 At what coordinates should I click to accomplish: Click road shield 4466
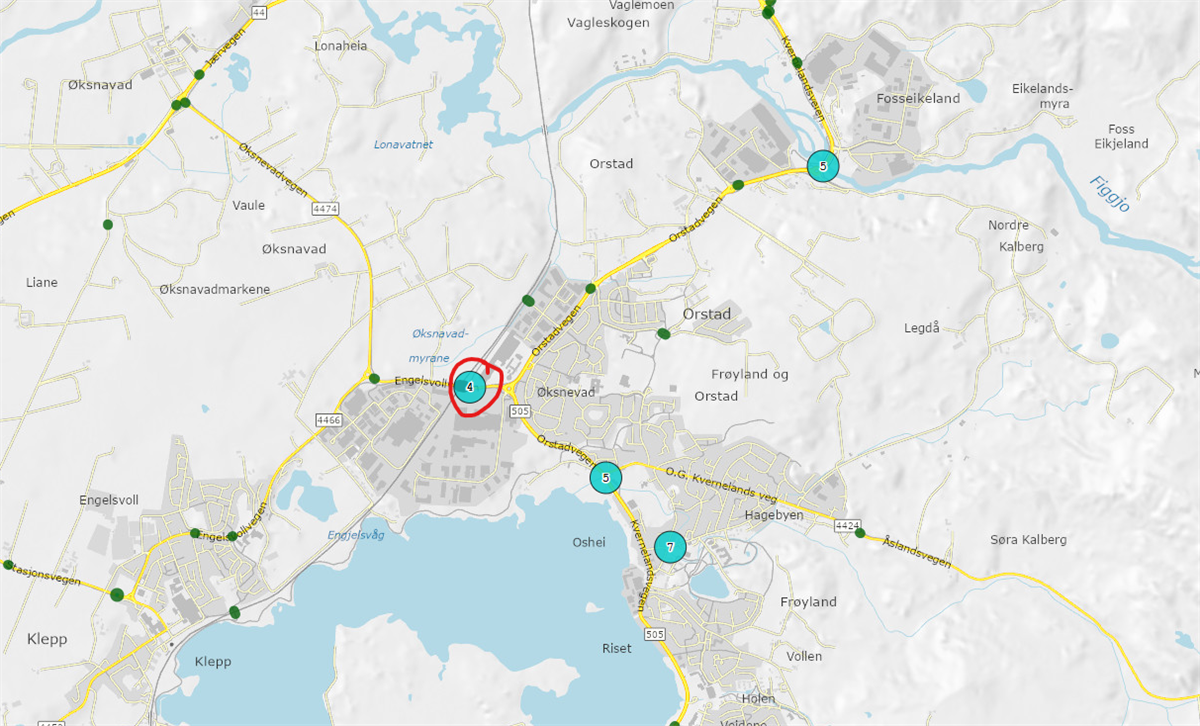coord(328,419)
